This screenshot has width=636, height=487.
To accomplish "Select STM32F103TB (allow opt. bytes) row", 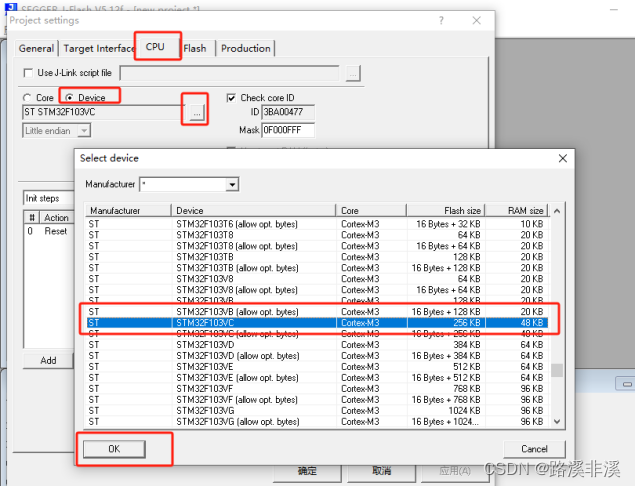I will point(317,268).
